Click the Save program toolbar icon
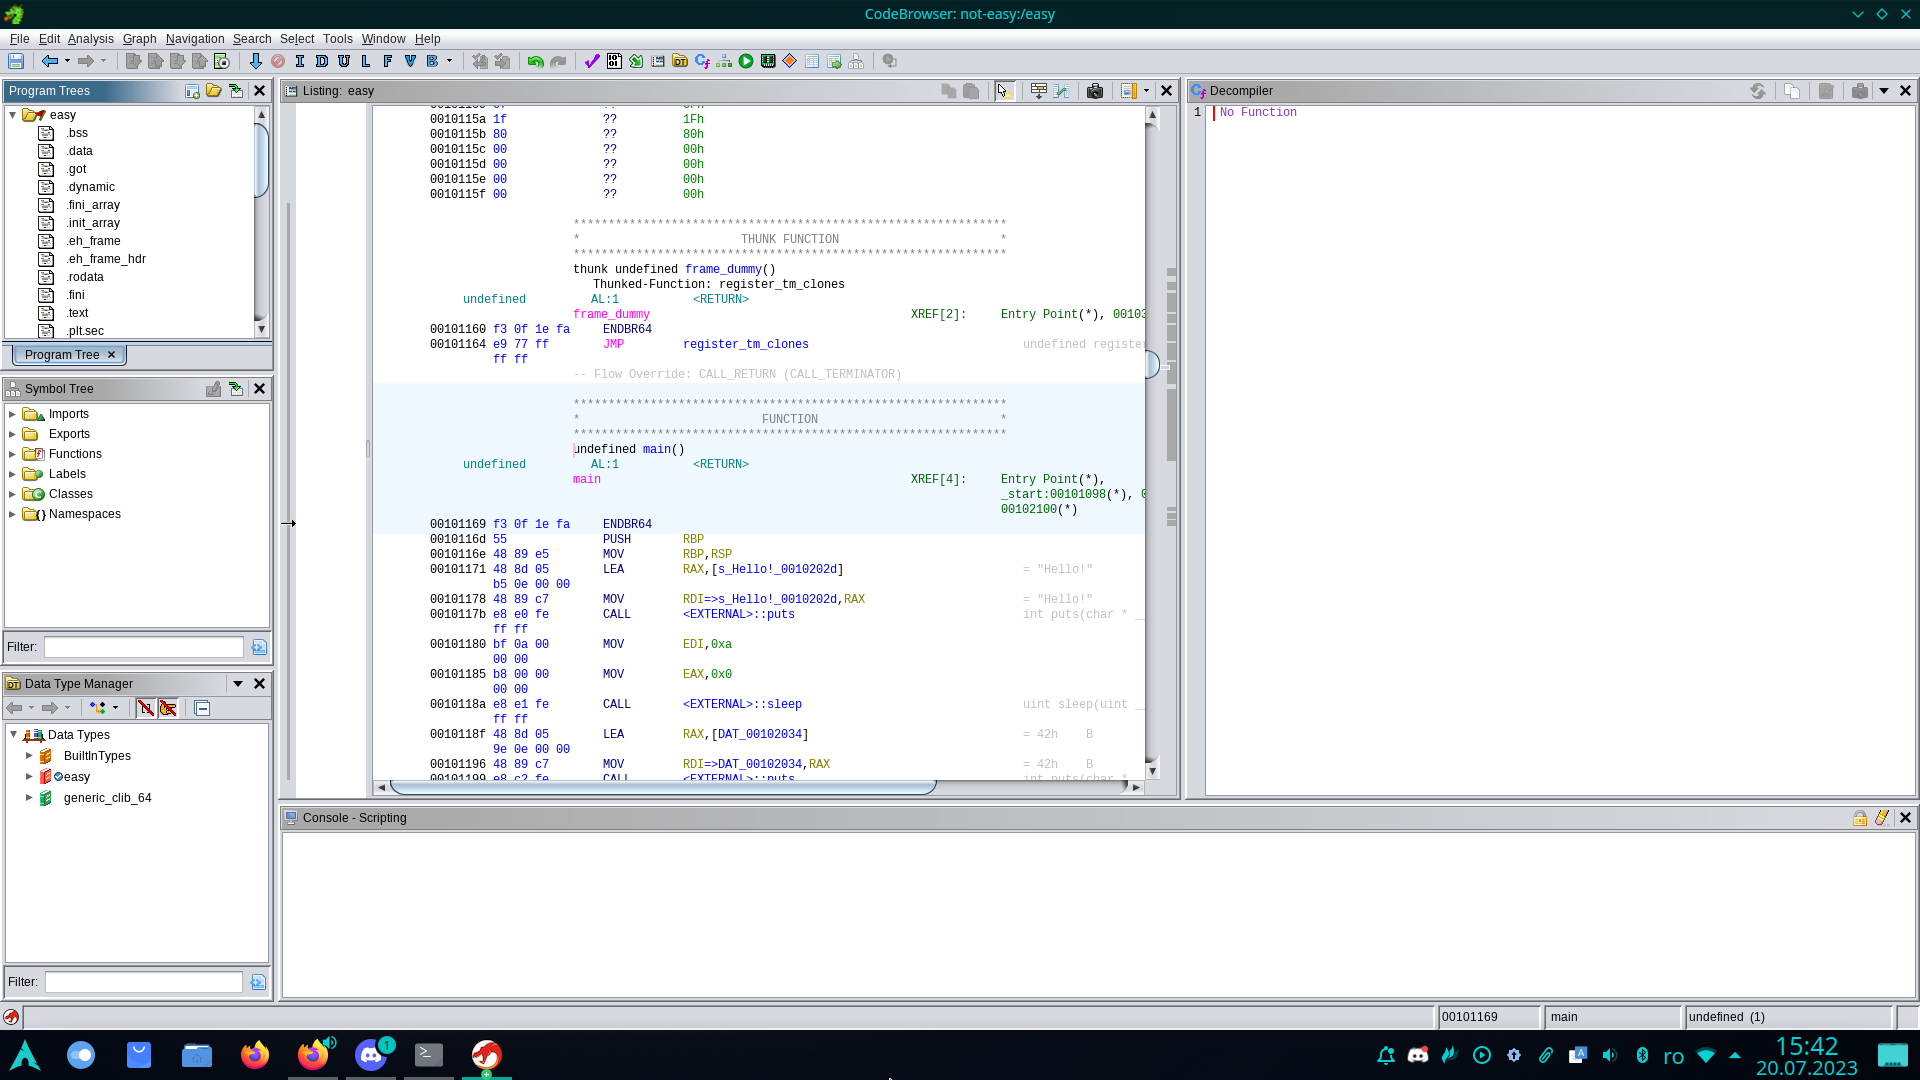 [x=16, y=61]
